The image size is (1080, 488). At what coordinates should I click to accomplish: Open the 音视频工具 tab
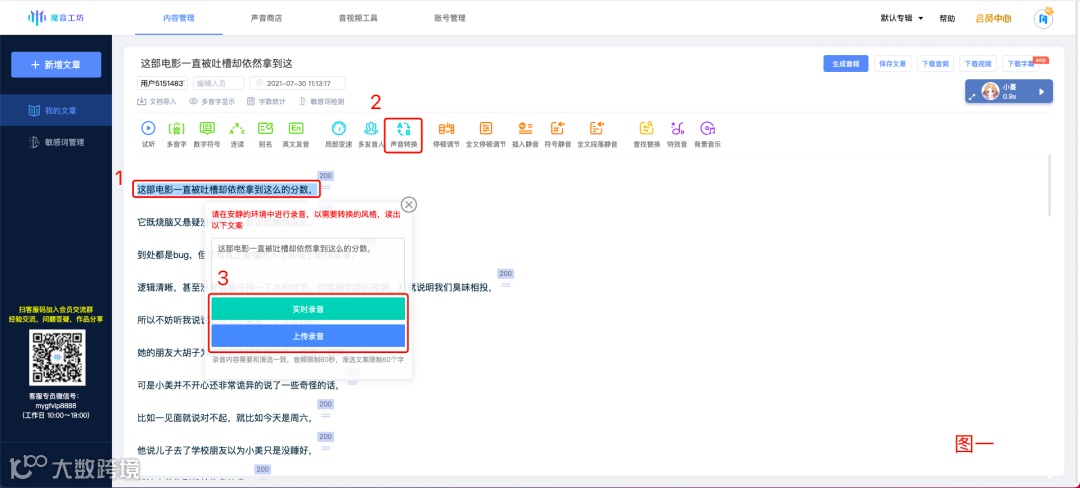[358, 18]
